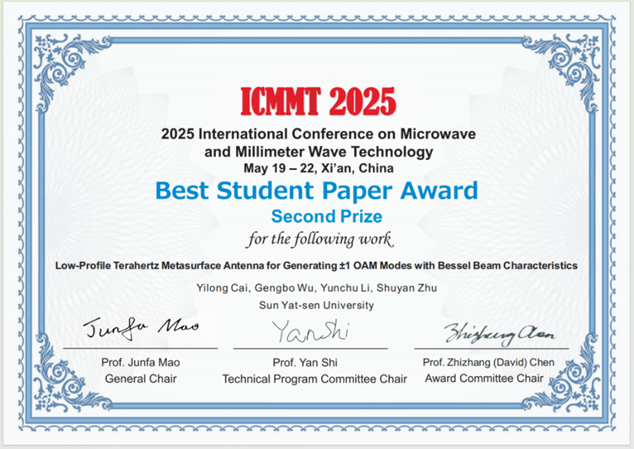Select the Second Prize text
634x449 pixels.
coord(317,216)
